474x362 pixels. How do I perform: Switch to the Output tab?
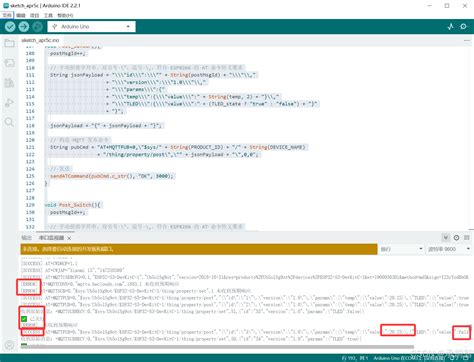click(26, 238)
